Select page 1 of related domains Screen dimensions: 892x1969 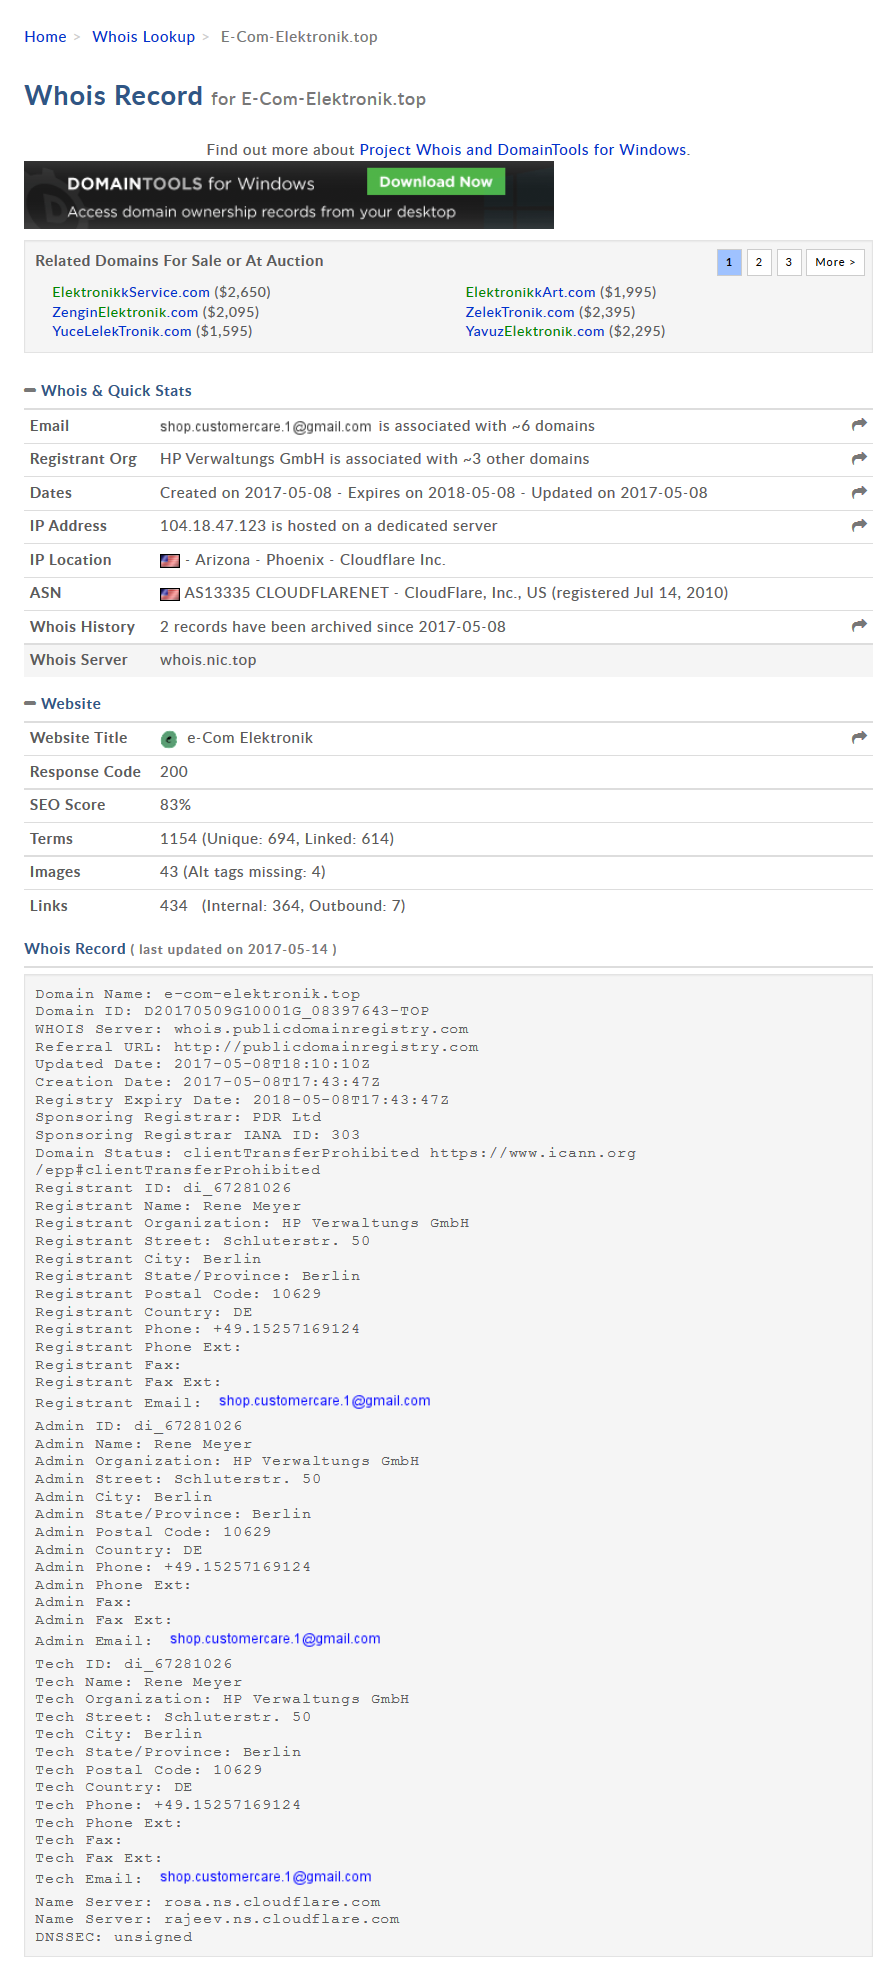(x=729, y=262)
